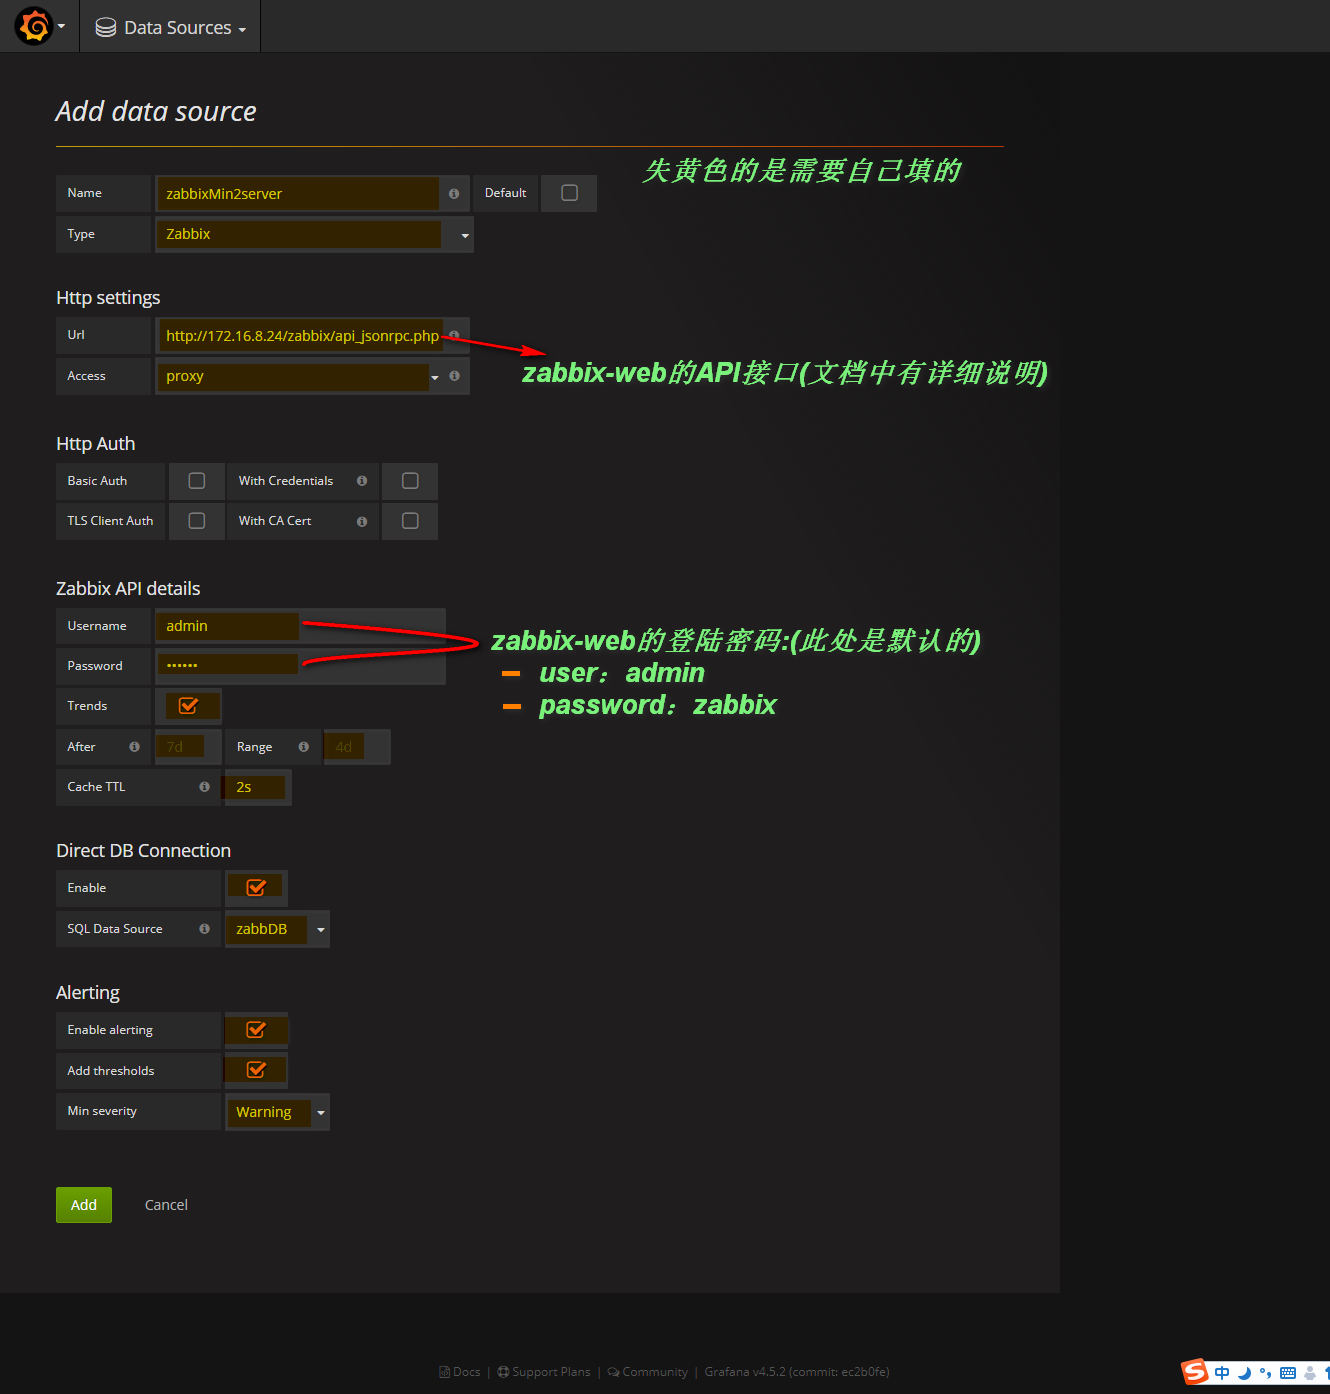Toggle the Trends checkbox
1330x1394 pixels.
click(188, 706)
